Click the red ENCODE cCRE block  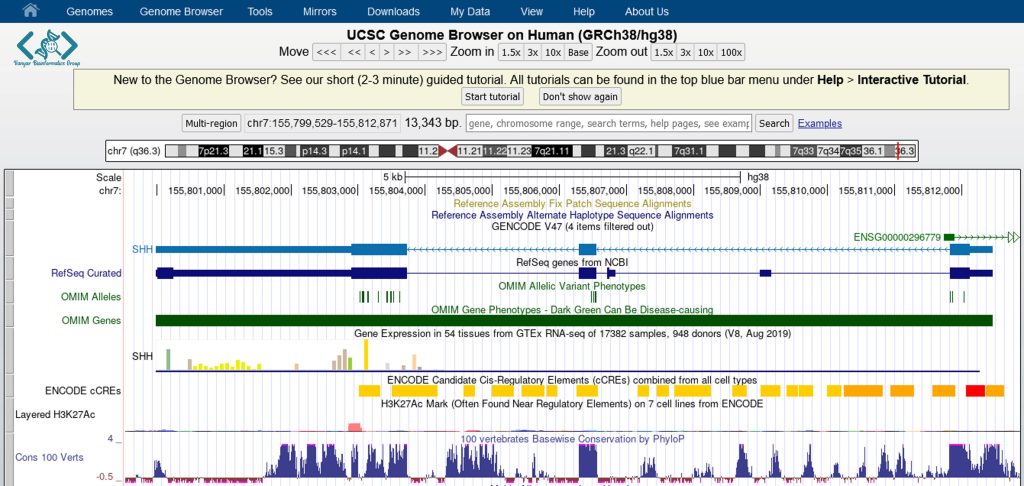tap(975, 390)
